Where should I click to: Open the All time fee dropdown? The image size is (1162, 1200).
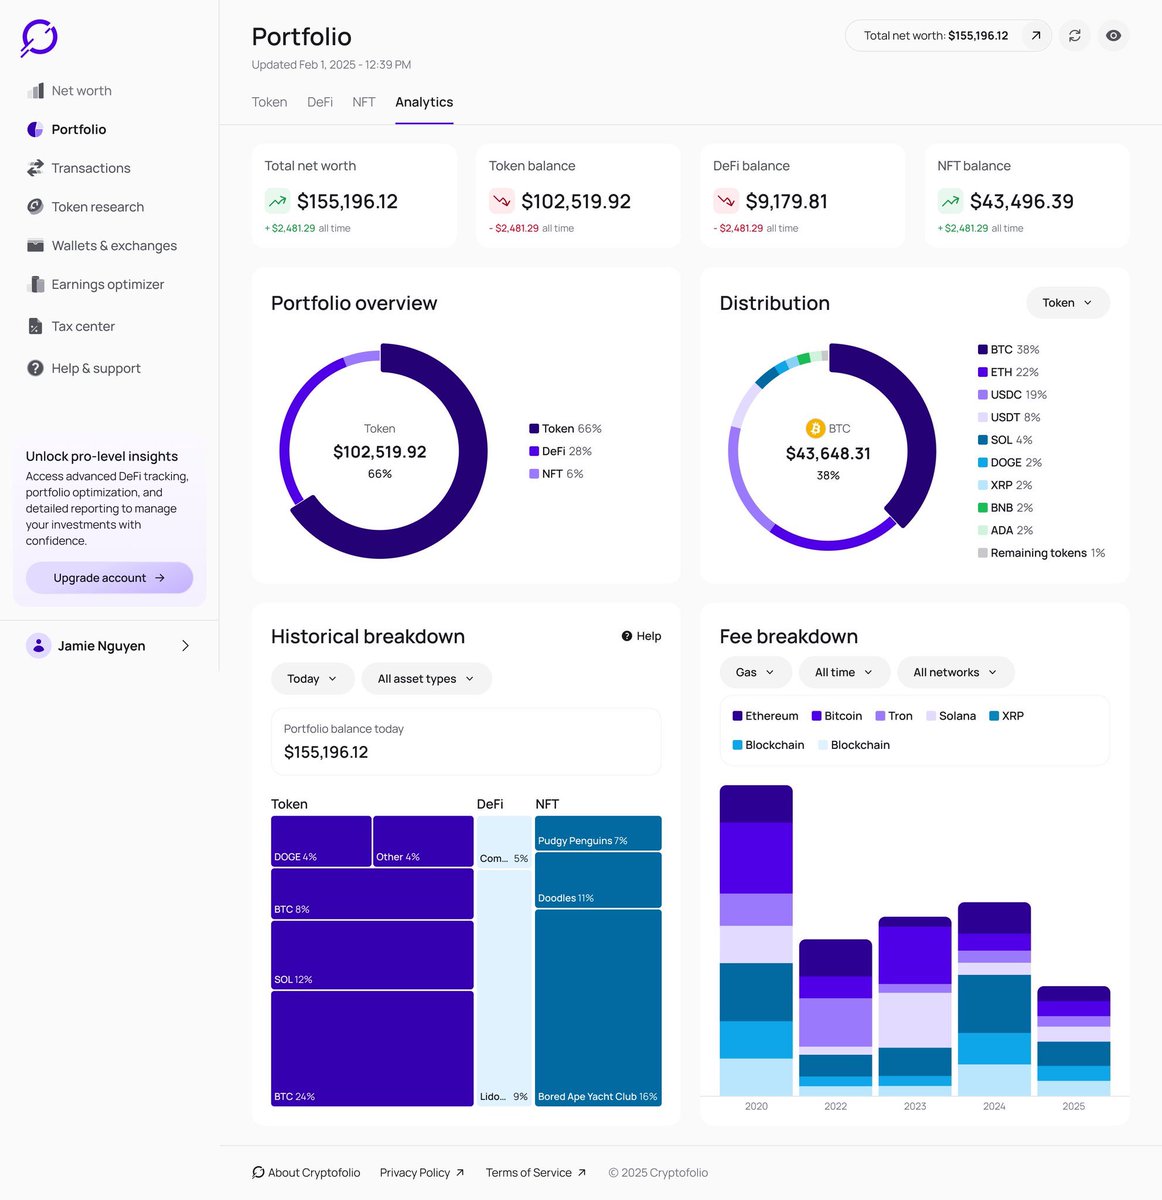point(844,673)
